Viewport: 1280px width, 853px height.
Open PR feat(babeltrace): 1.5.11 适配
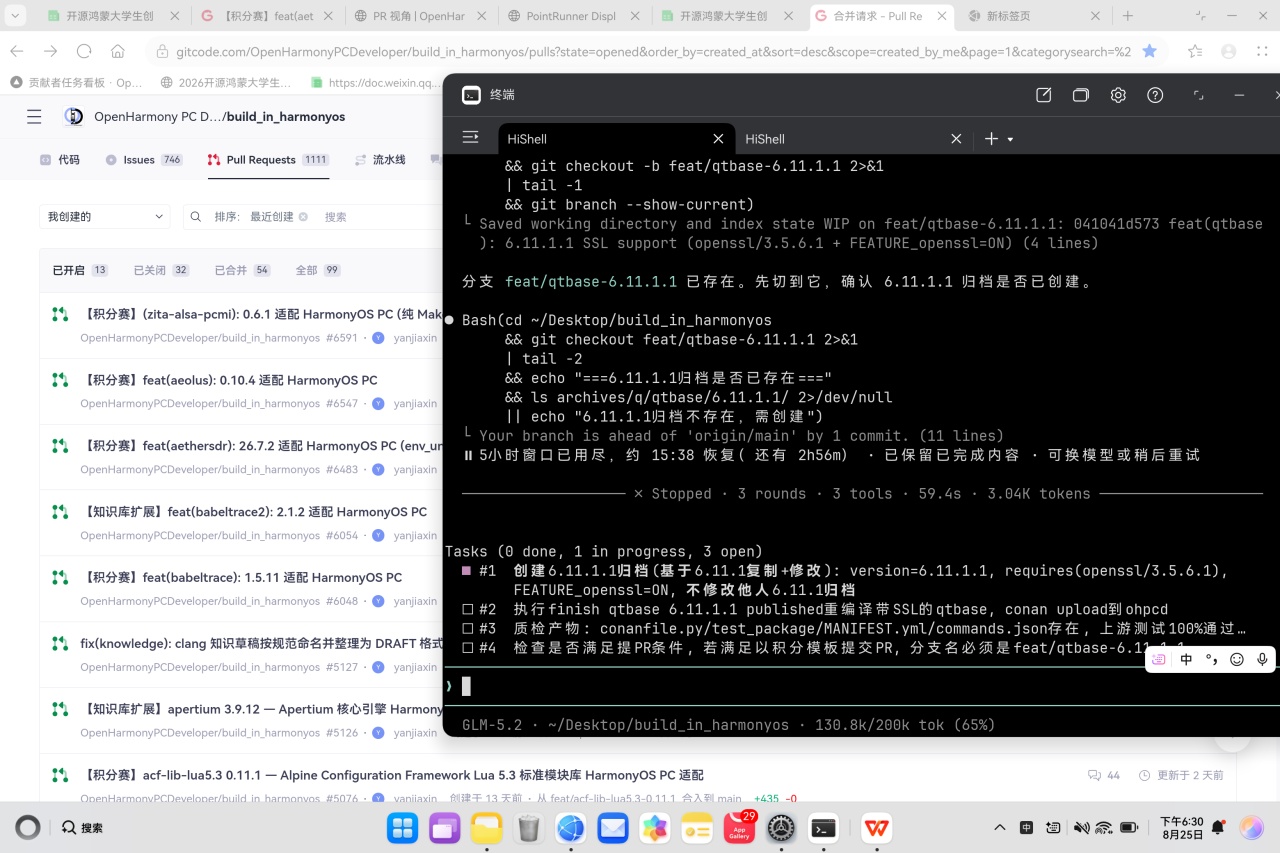point(241,578)
